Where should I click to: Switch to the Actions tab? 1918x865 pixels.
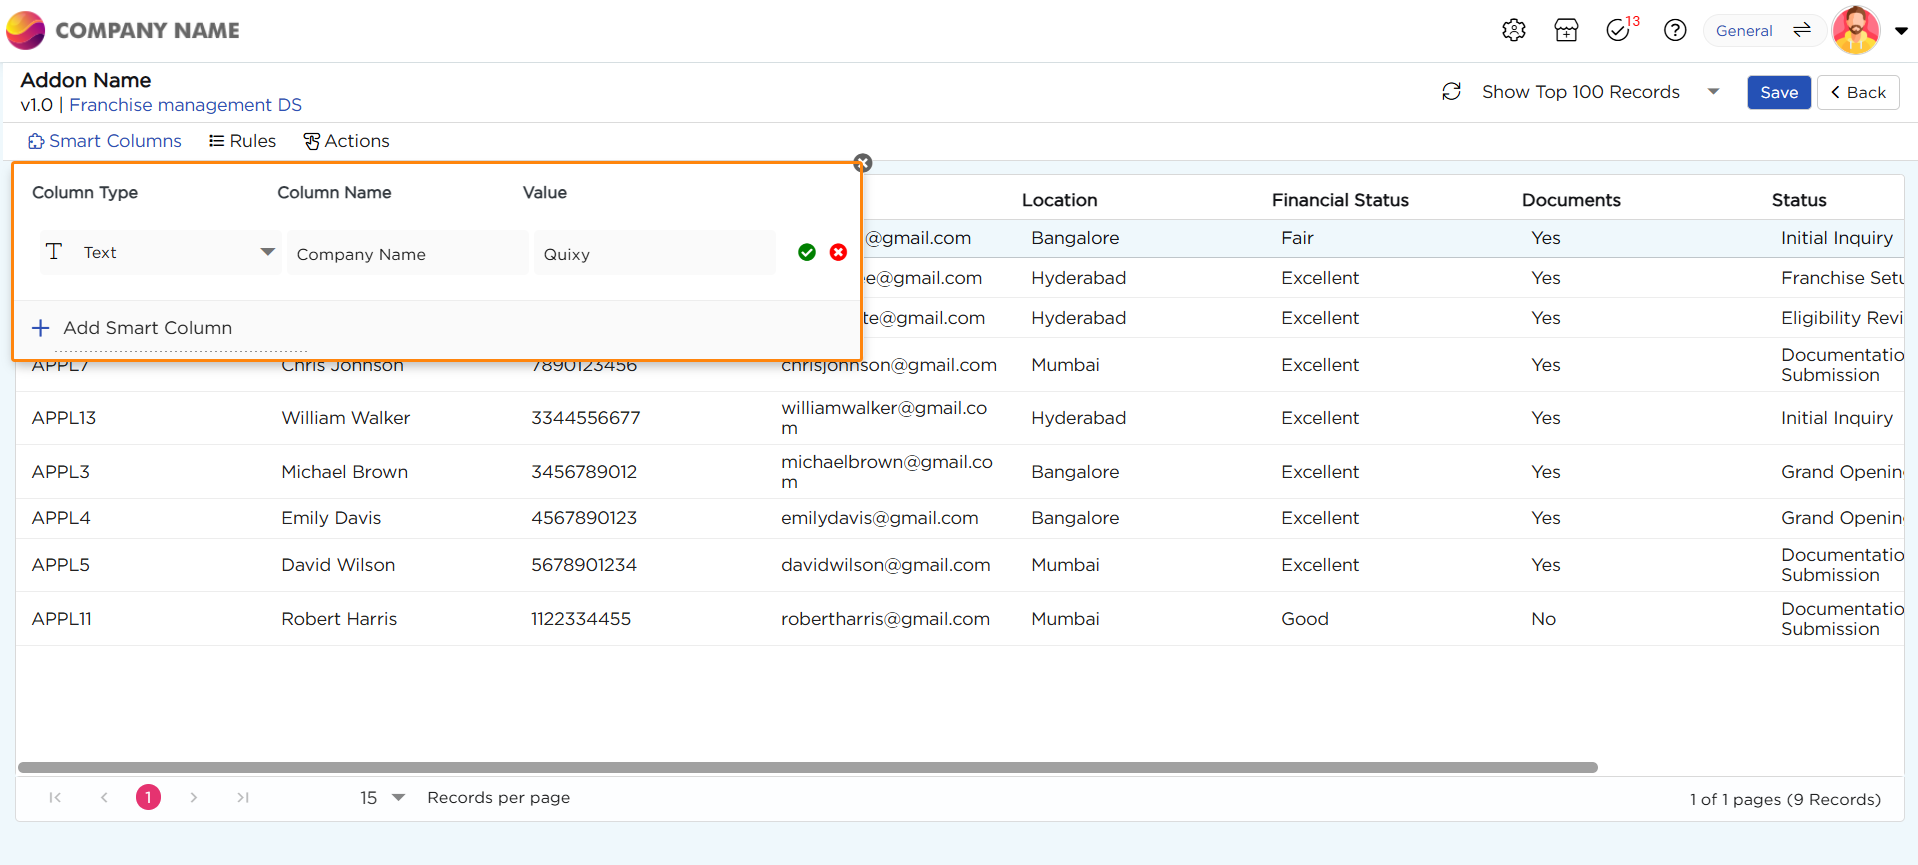(x=346, y=141)
